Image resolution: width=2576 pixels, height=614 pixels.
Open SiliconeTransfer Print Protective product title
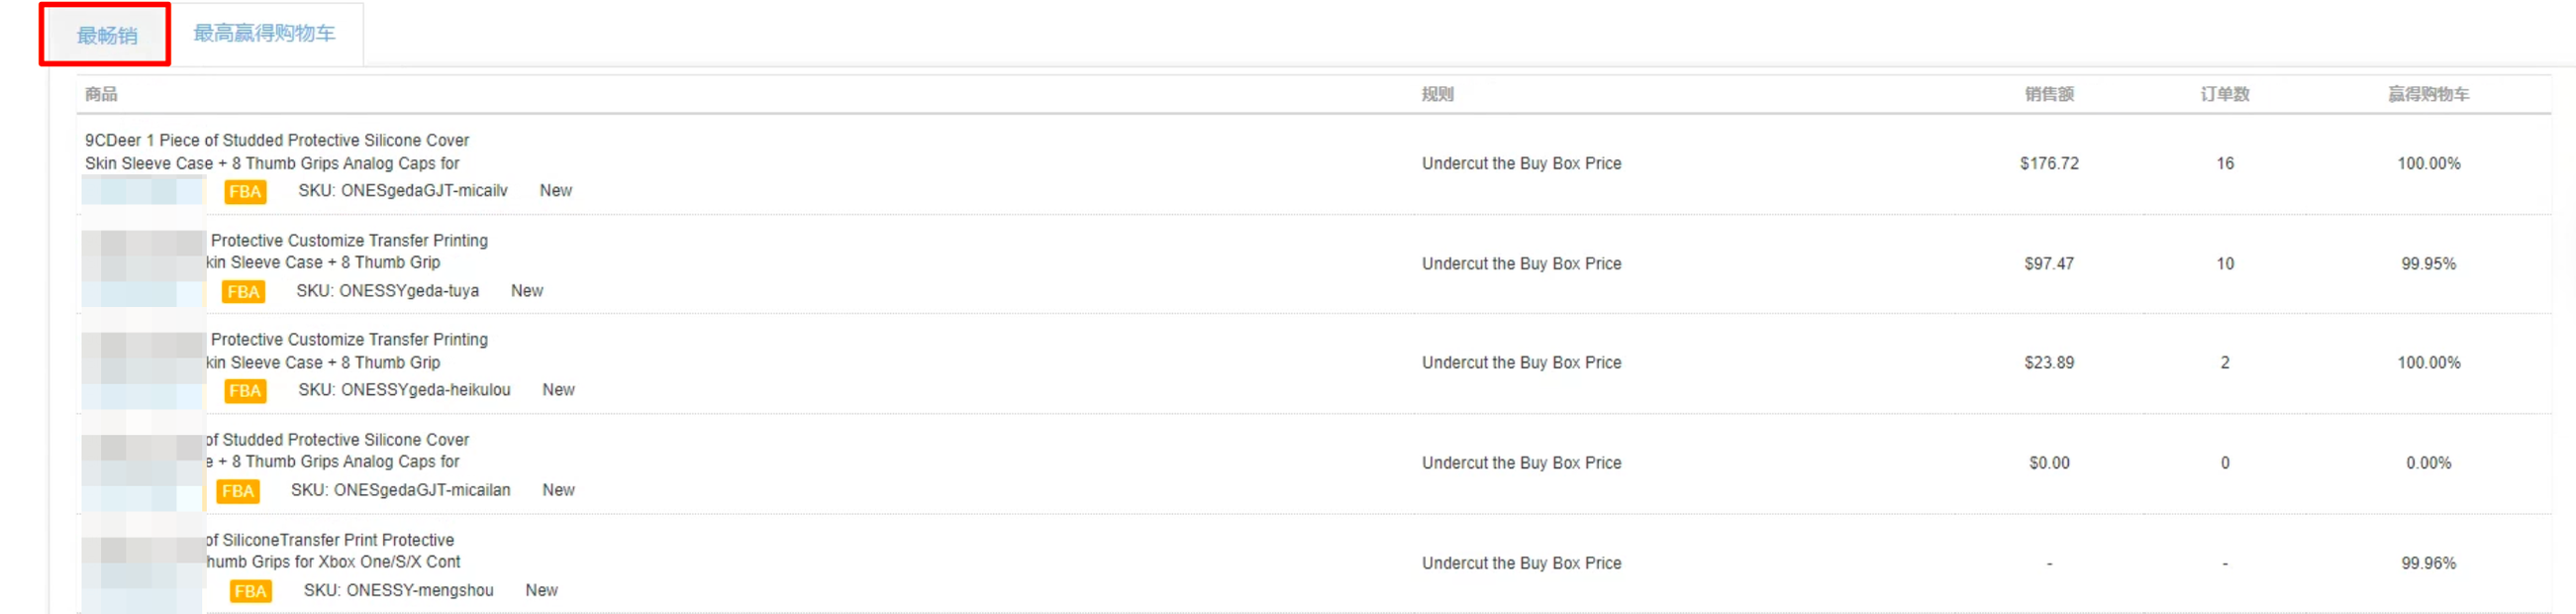tap(333, 551)
